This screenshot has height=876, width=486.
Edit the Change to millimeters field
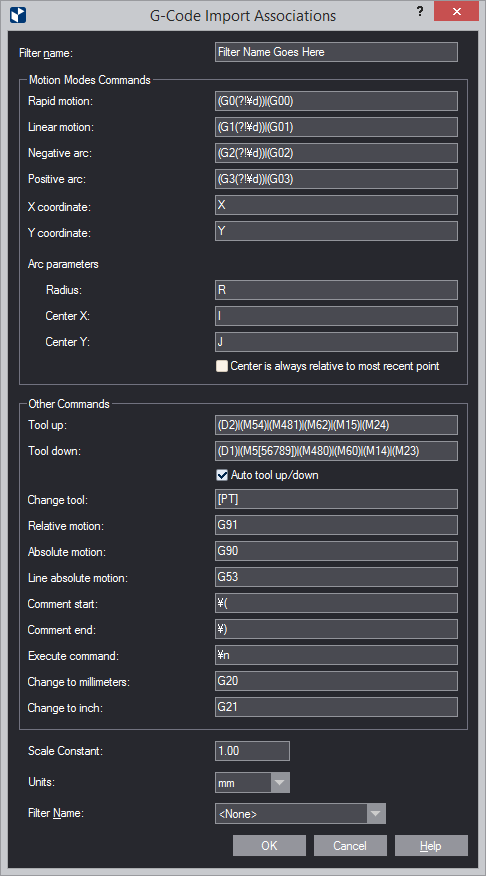(x=336, y=681)
